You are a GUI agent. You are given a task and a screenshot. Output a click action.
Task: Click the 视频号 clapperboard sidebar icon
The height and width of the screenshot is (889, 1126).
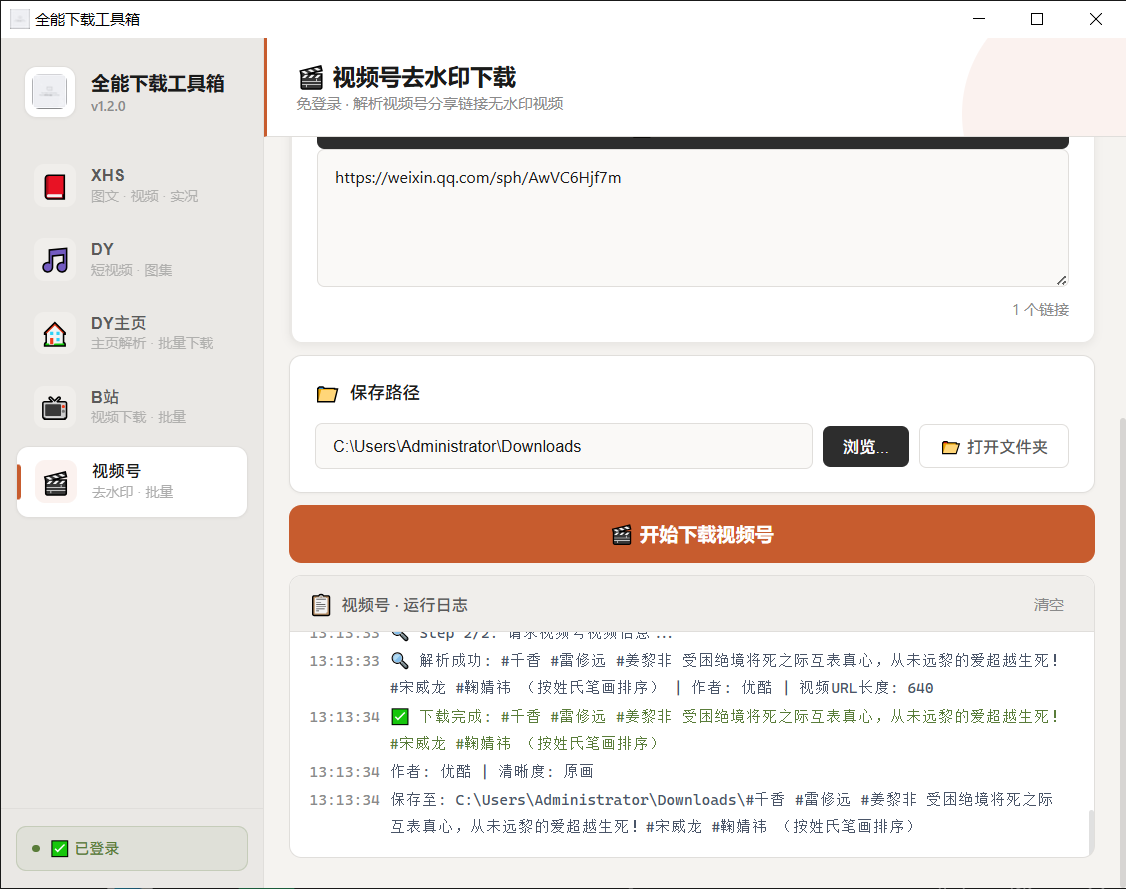(55, 483)
